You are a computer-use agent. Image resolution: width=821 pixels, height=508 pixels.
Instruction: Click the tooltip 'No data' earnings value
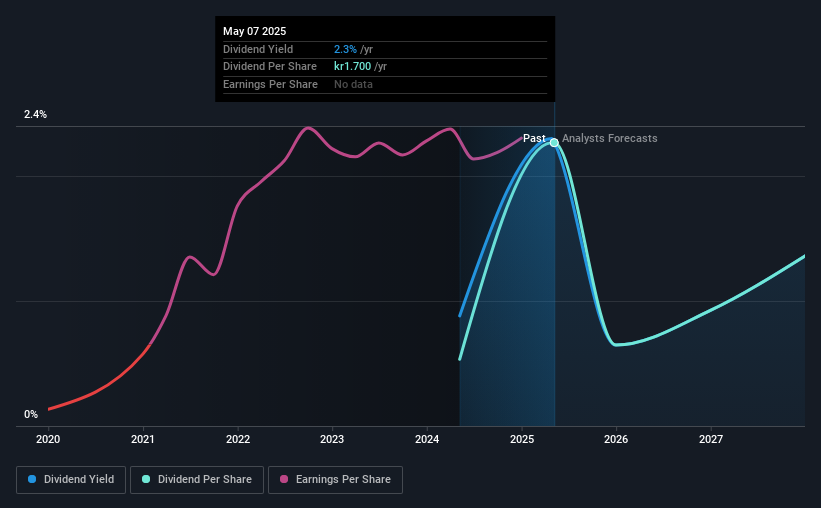(353, 84)
